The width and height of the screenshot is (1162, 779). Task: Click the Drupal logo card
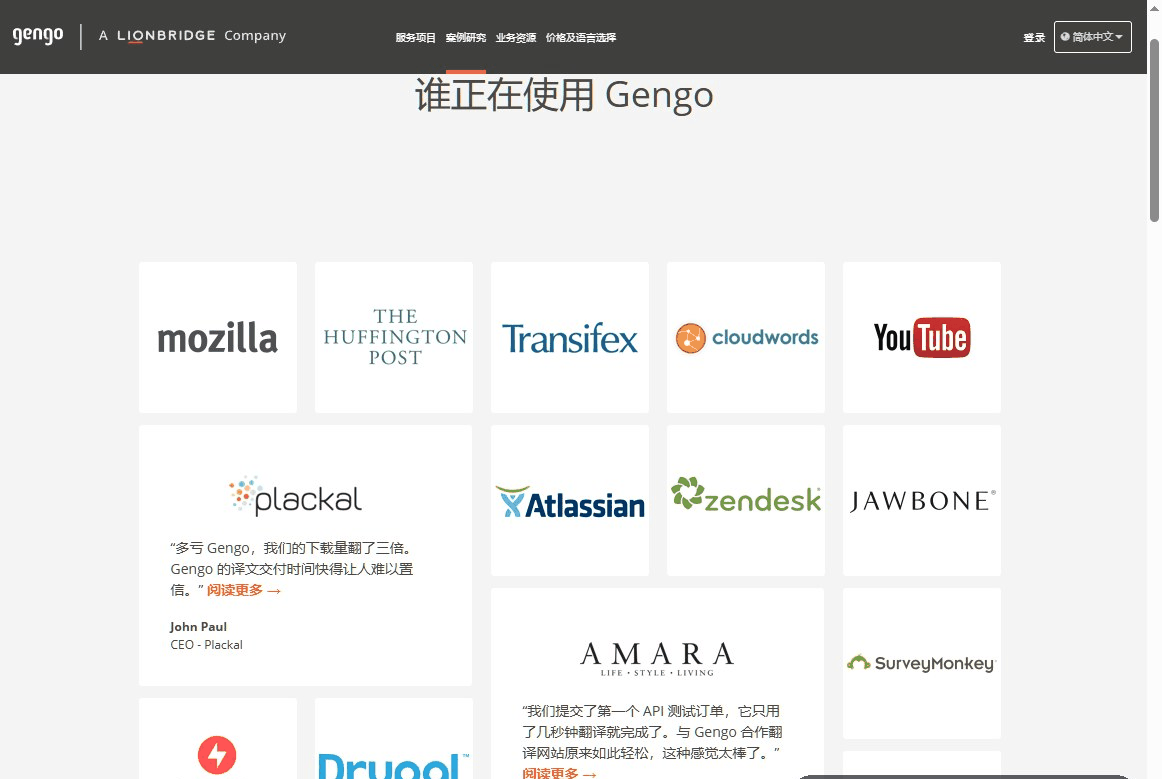pos(394,738)
